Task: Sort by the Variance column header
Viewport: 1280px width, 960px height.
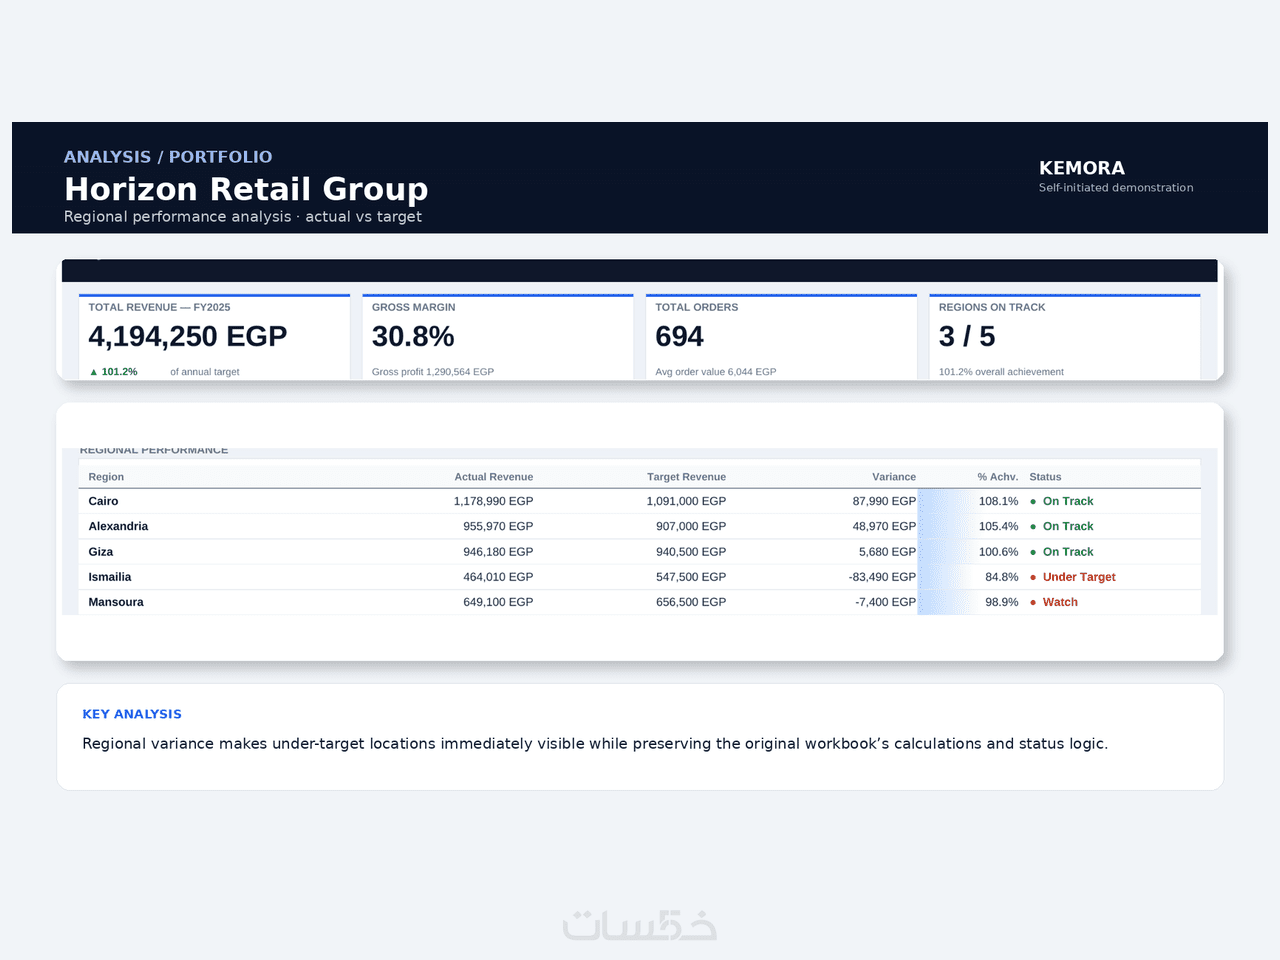Action: coord(894,477)
